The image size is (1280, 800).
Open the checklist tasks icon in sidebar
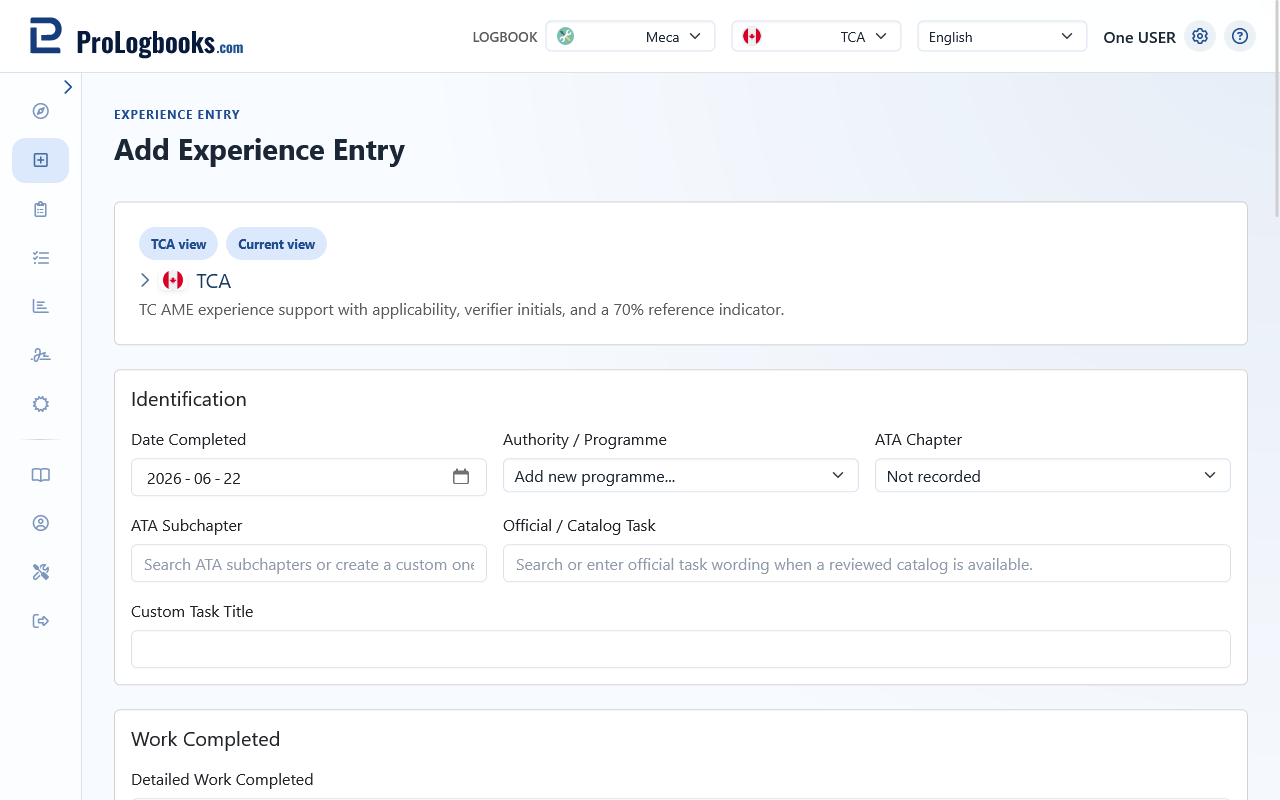[41, 258]
